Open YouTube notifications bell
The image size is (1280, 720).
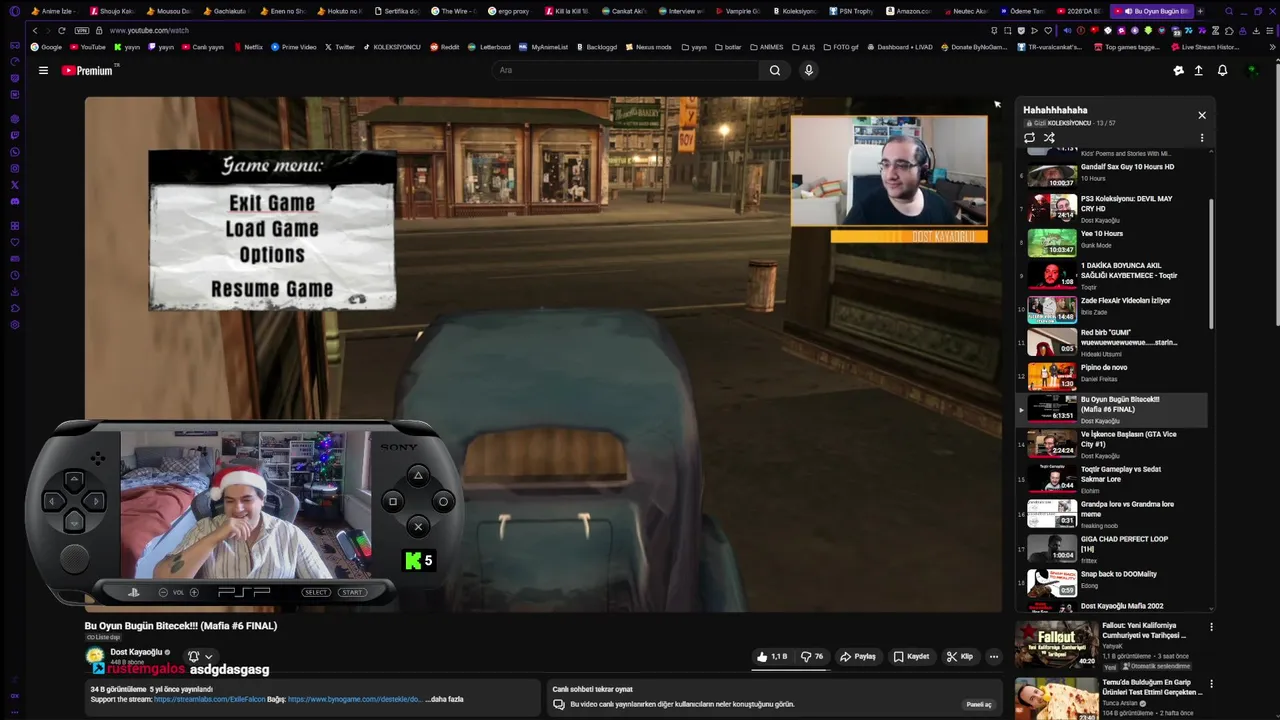pyautogui.click(x=1222, y=70)
